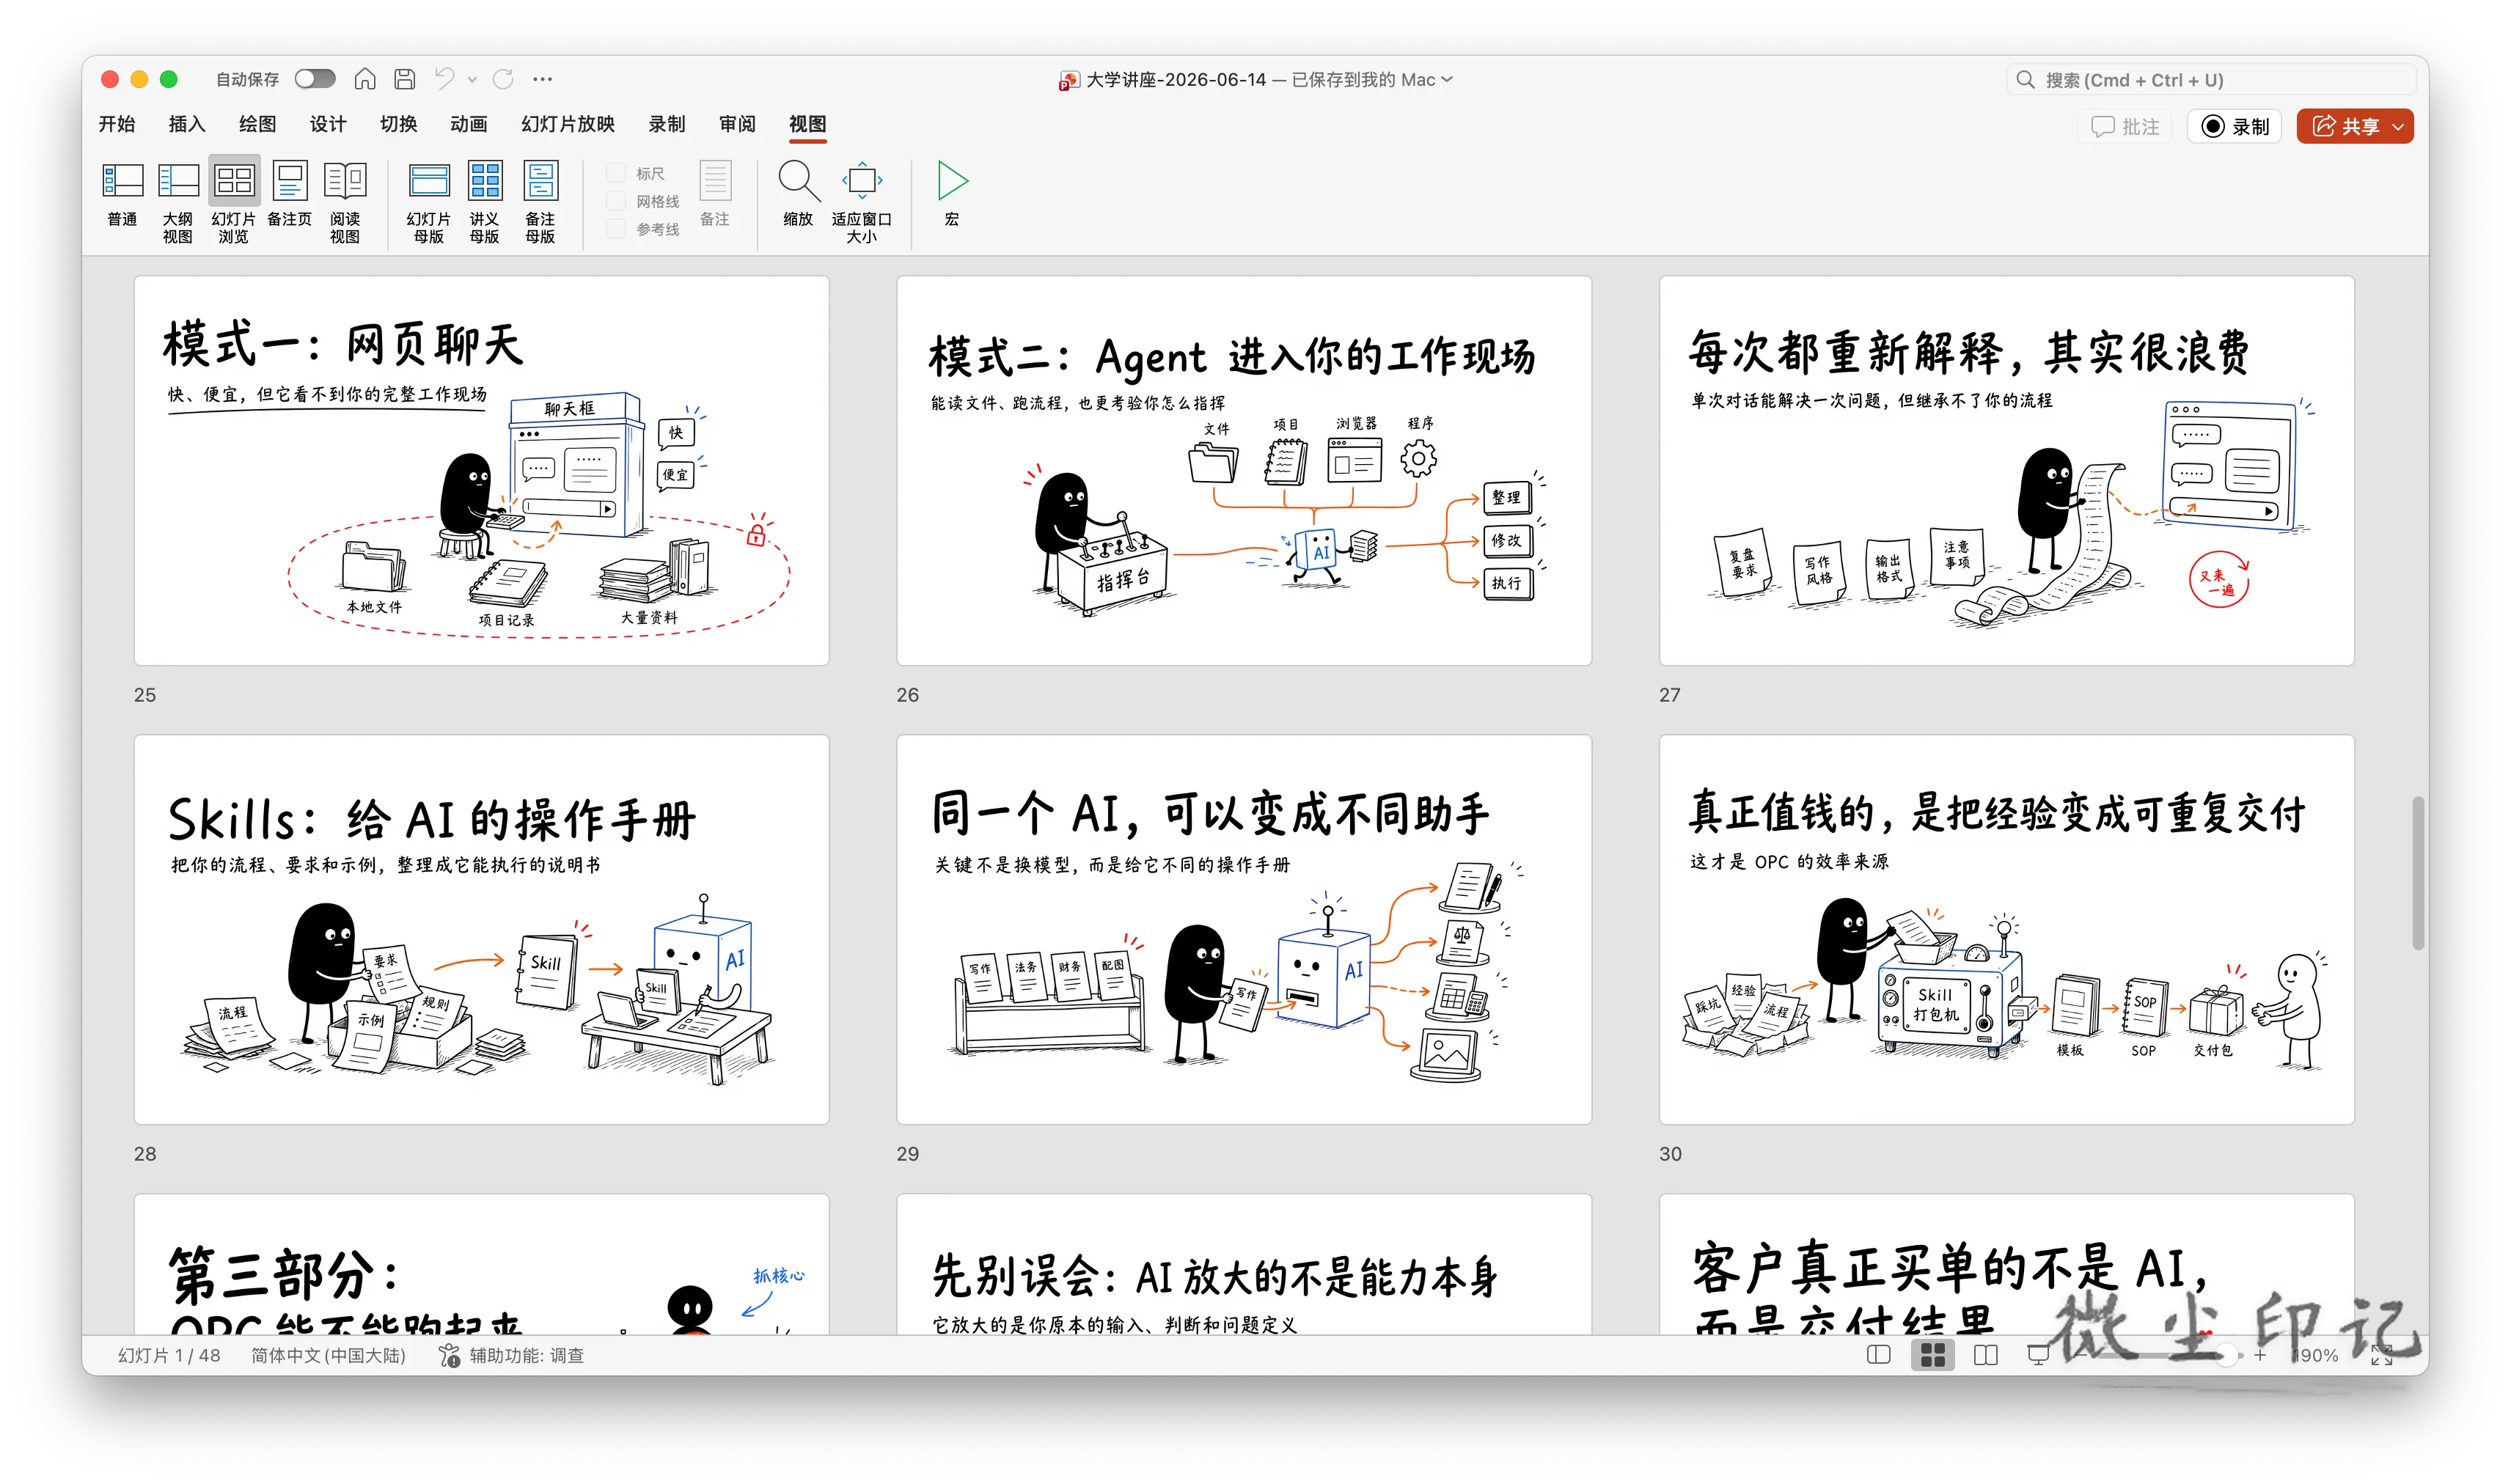Click the redo icon in title bar
2511x1484 pixels.
(x=504, y=79)
